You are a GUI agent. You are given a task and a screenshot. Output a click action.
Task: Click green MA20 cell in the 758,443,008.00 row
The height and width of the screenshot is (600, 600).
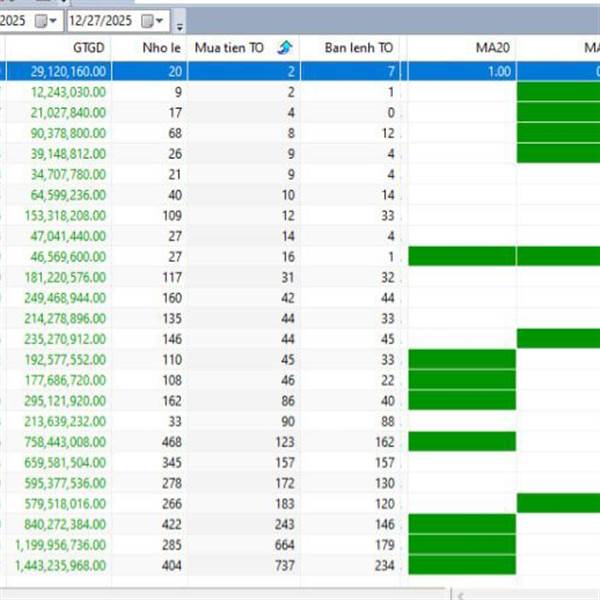point(462,441)
